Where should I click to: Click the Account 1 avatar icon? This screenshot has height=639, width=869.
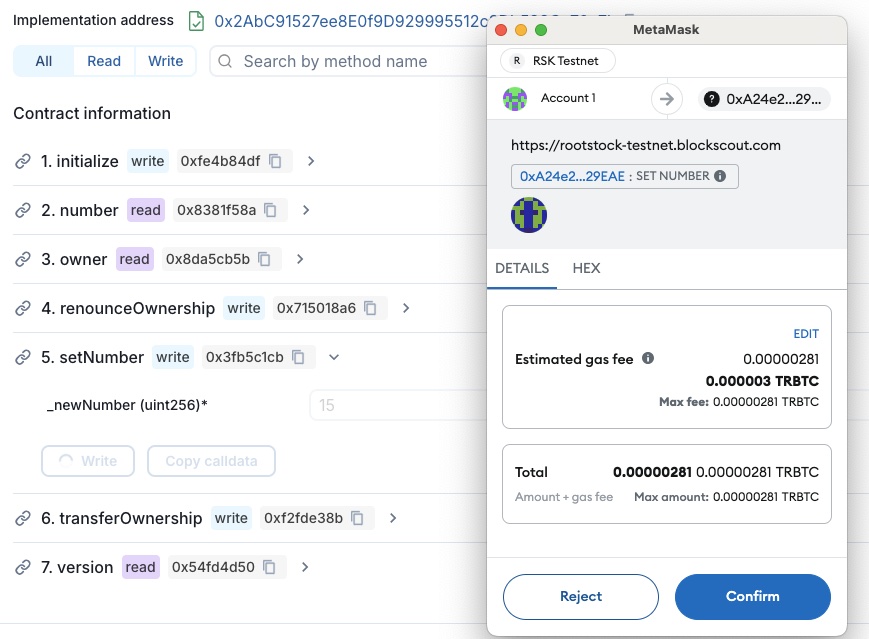[515, 98]
